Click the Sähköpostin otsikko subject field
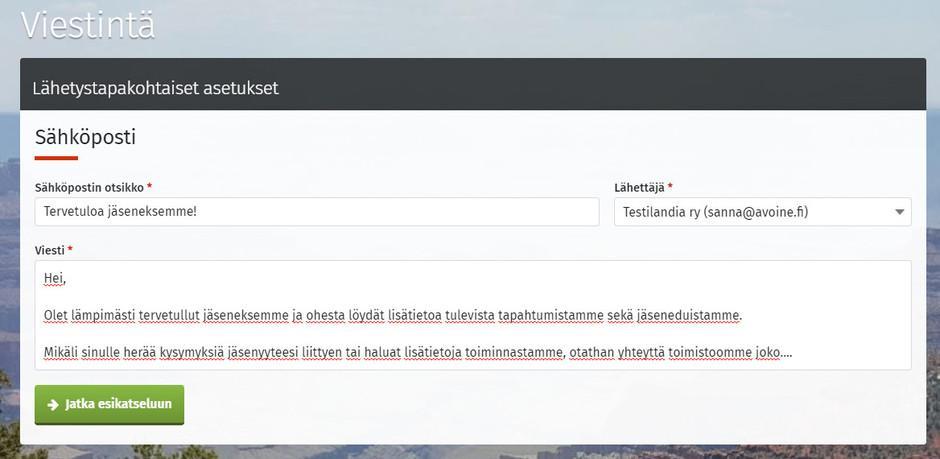Image resolution: width=940 pixels, height=459 pixels. coord(317,212)
